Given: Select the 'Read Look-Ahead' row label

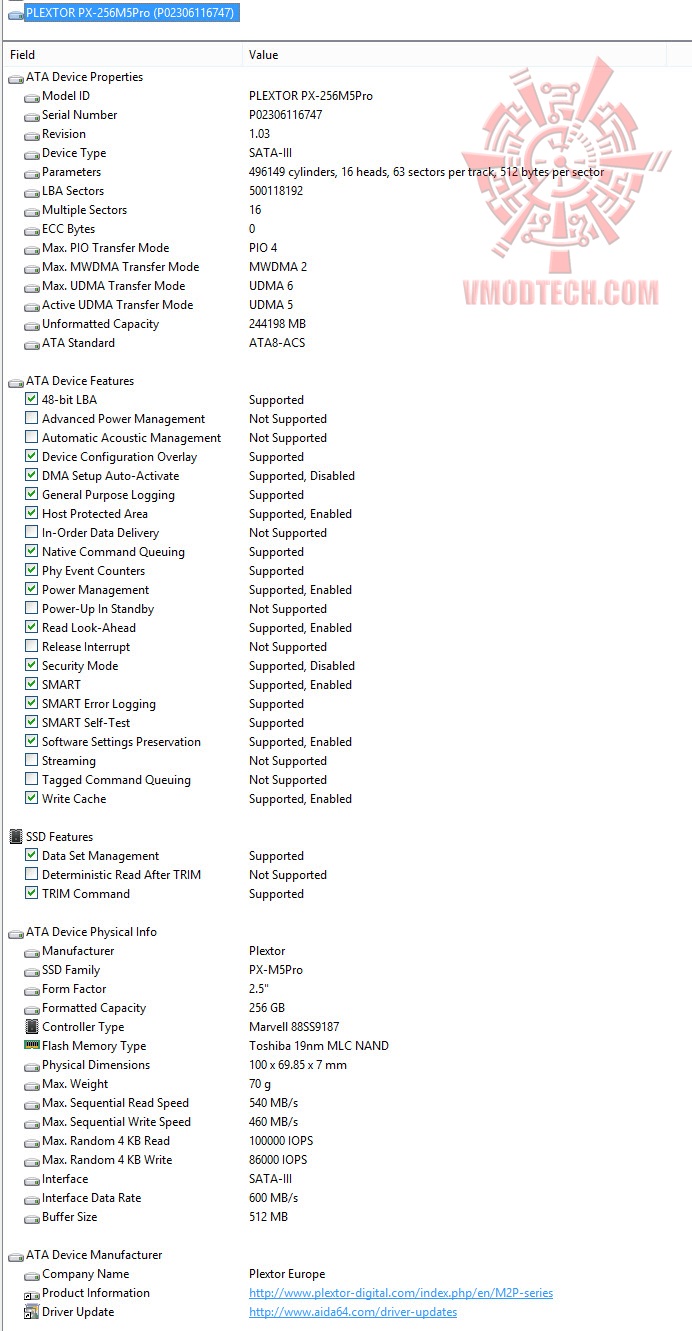Looking at the screenshot, I should 89,628.
